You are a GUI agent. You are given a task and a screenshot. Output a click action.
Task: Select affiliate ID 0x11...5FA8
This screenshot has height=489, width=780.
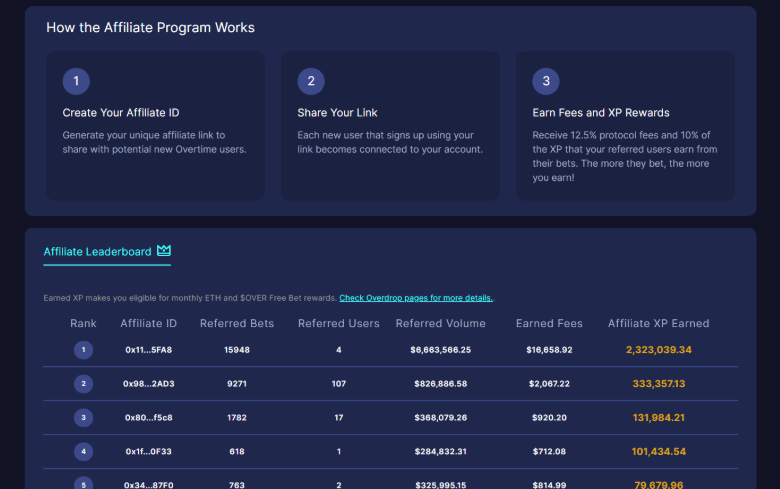[148, 350]
